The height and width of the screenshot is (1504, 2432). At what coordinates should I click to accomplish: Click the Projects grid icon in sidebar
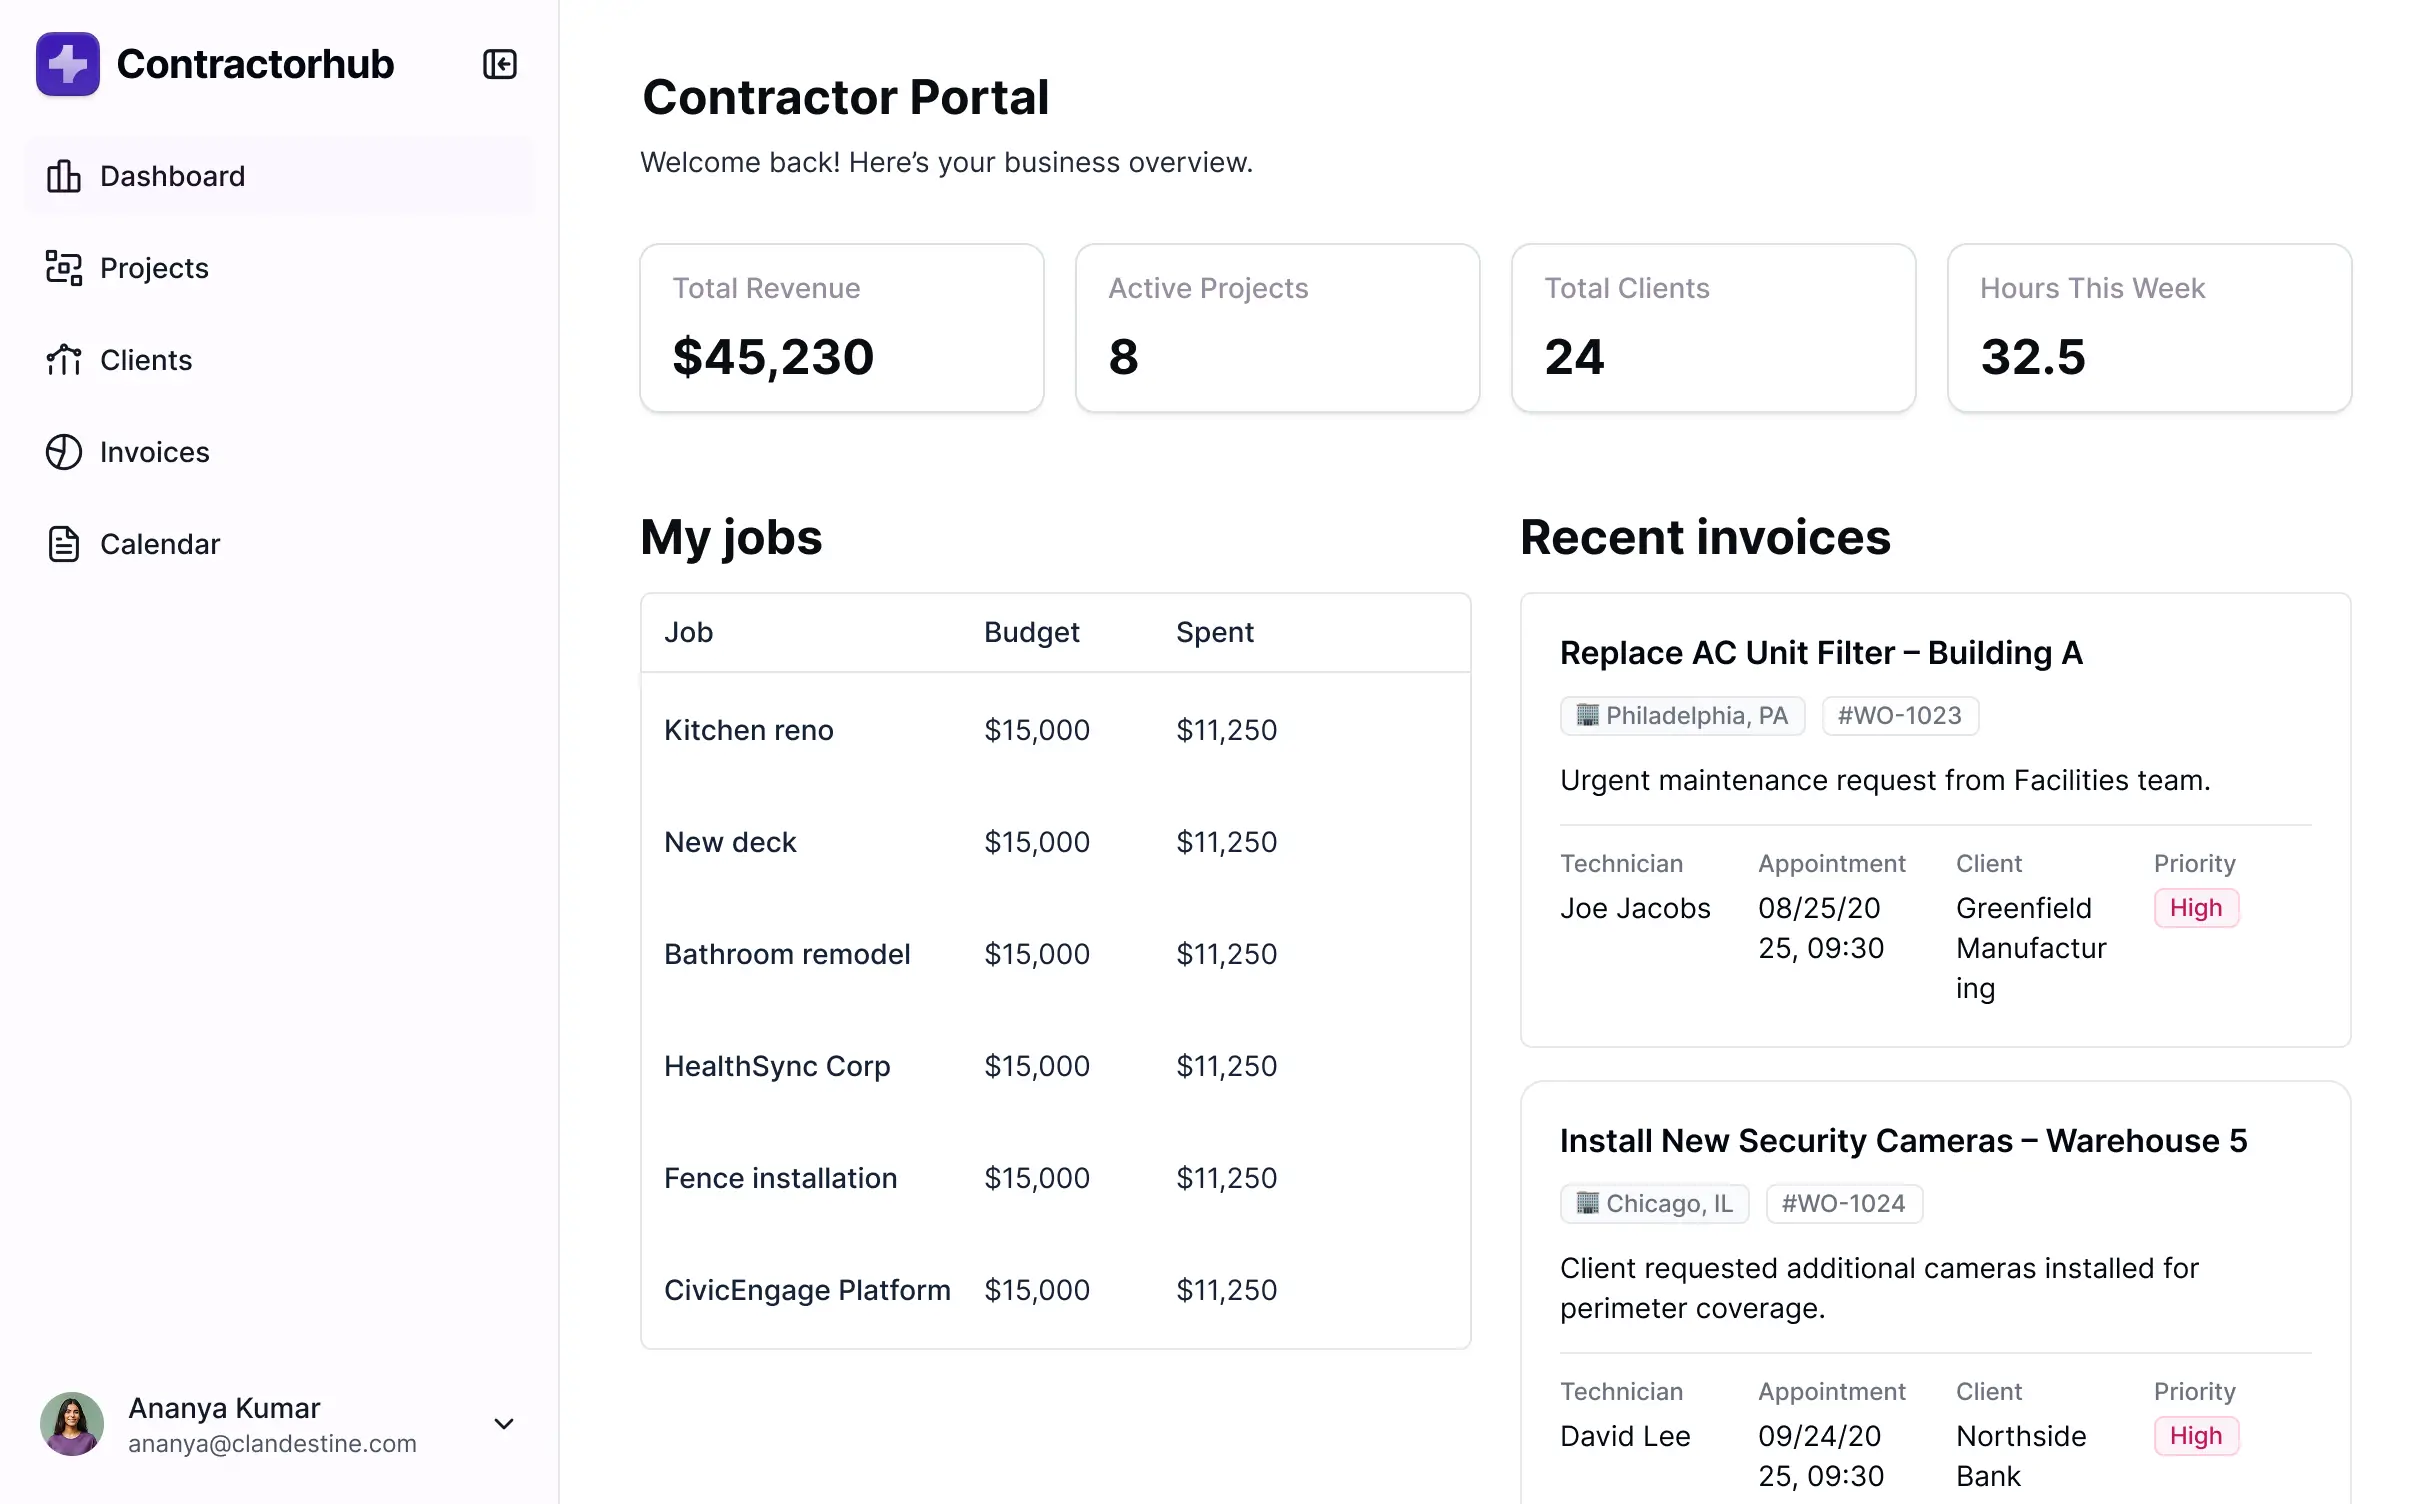(63, 268)
